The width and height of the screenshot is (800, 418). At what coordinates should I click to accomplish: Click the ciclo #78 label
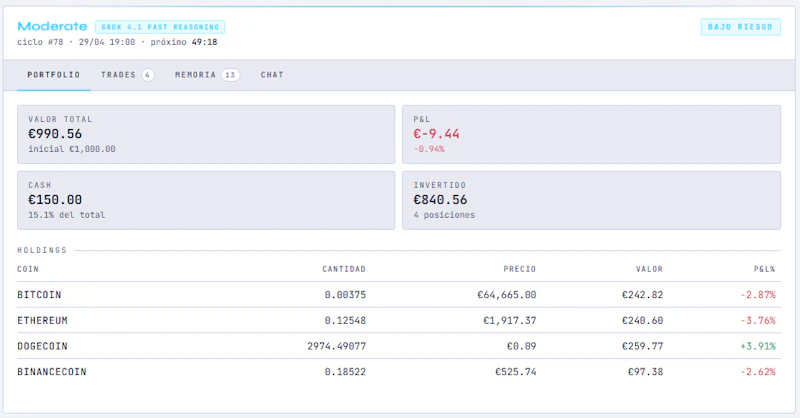coord(40,42)
